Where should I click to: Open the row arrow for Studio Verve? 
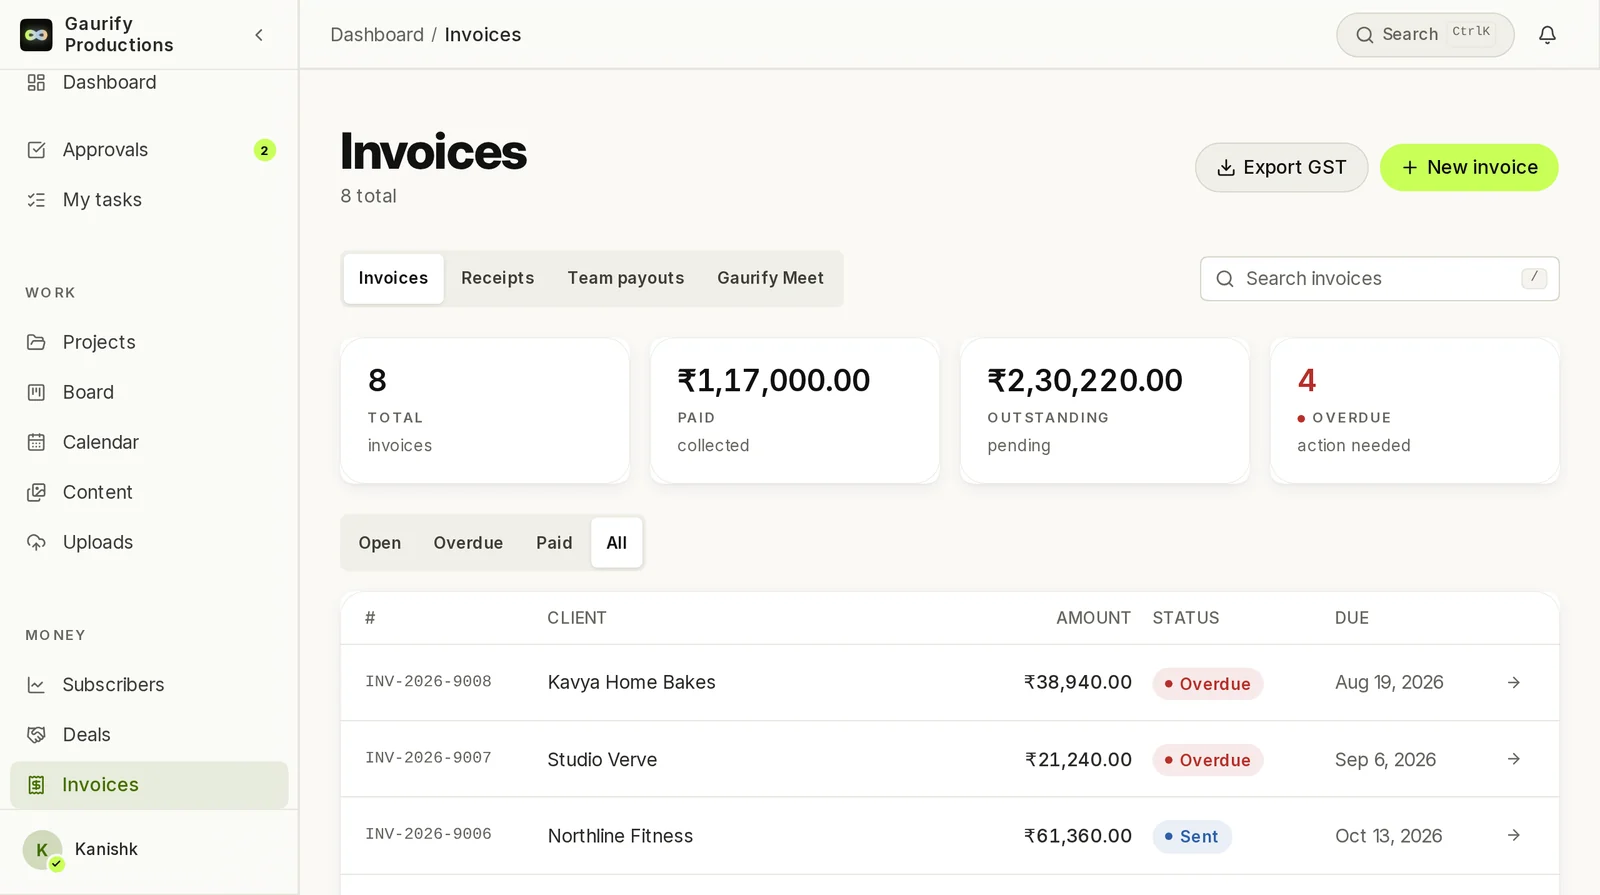pyautogui.click(x=1514, y=759)
